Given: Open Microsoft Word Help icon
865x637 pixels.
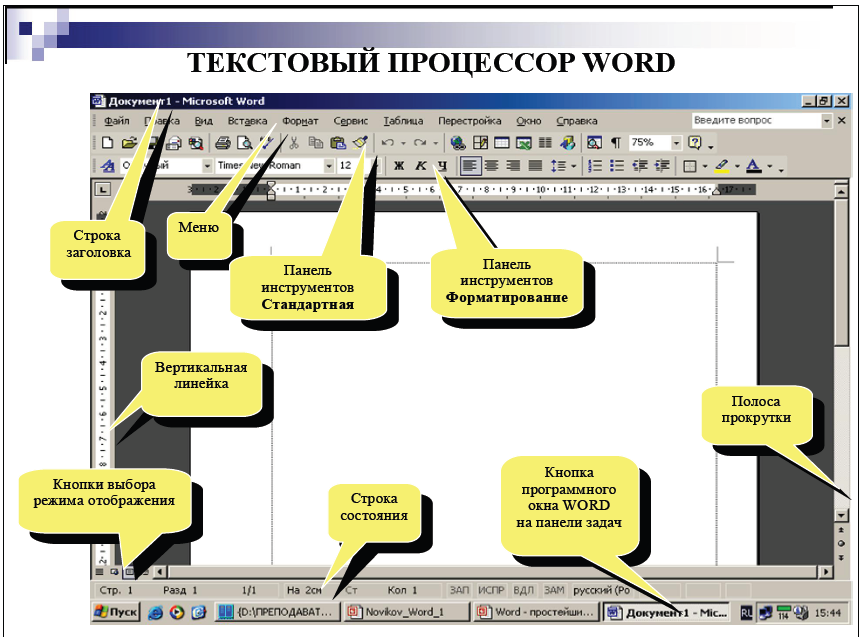Looking at the screenshot, I should click(695, 143).
